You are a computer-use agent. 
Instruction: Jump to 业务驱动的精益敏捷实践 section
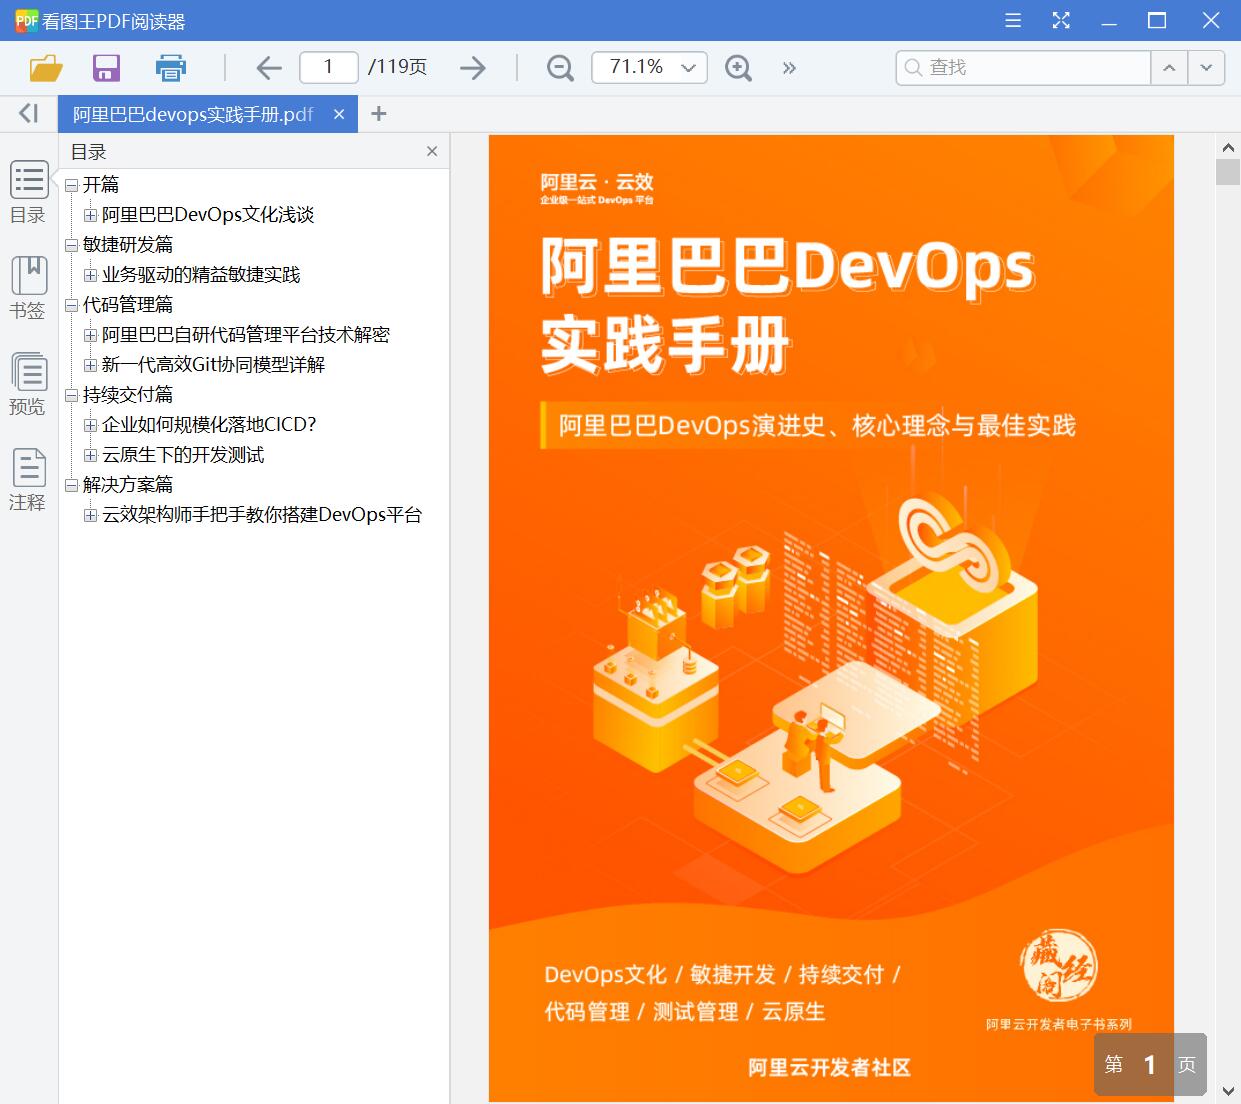click(201, 274)
